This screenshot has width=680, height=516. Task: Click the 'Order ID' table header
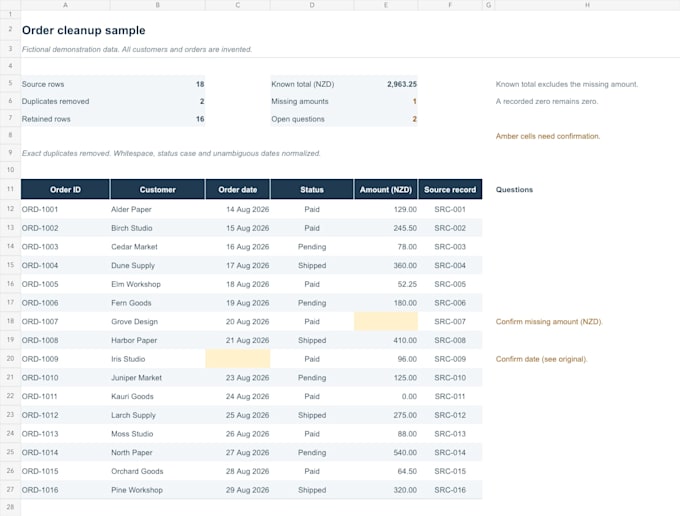pyautogui.click(x=65, y=189)
